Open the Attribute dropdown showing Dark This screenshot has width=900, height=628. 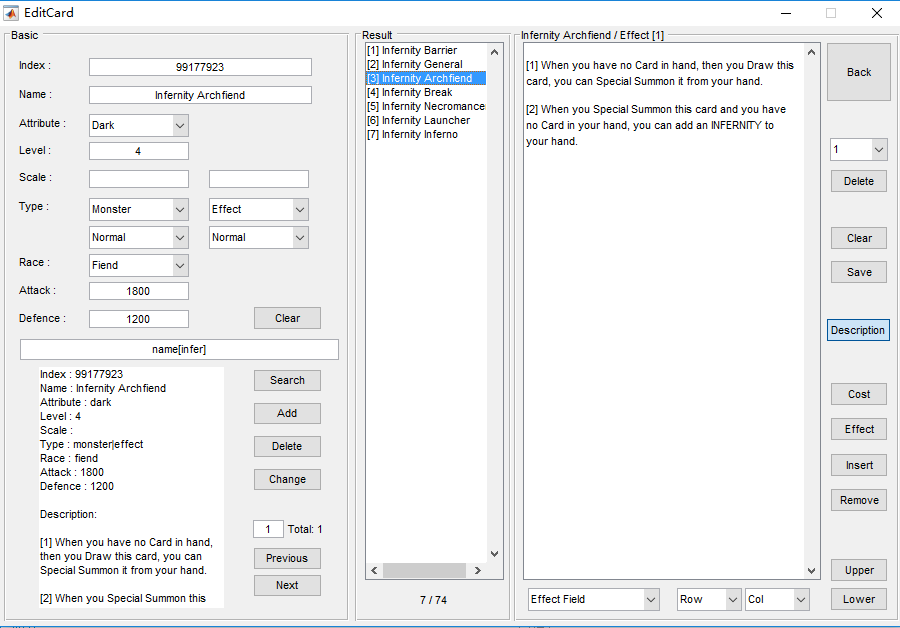coord(139,125)
